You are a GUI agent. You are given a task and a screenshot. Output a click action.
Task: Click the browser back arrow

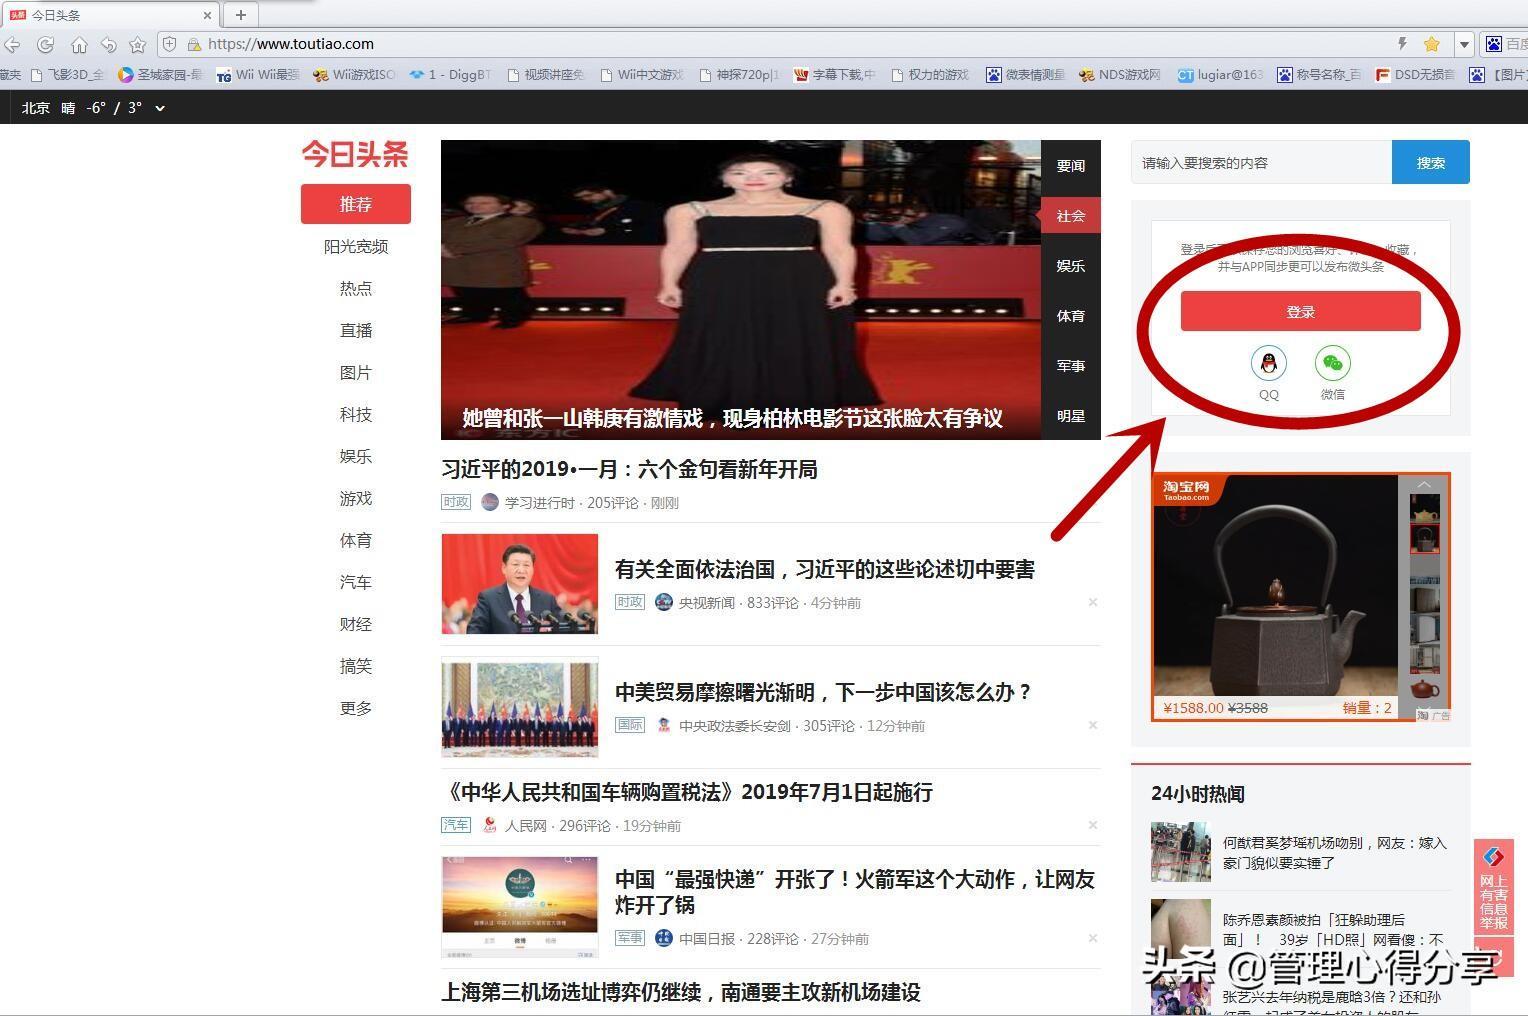pos(12,45)
